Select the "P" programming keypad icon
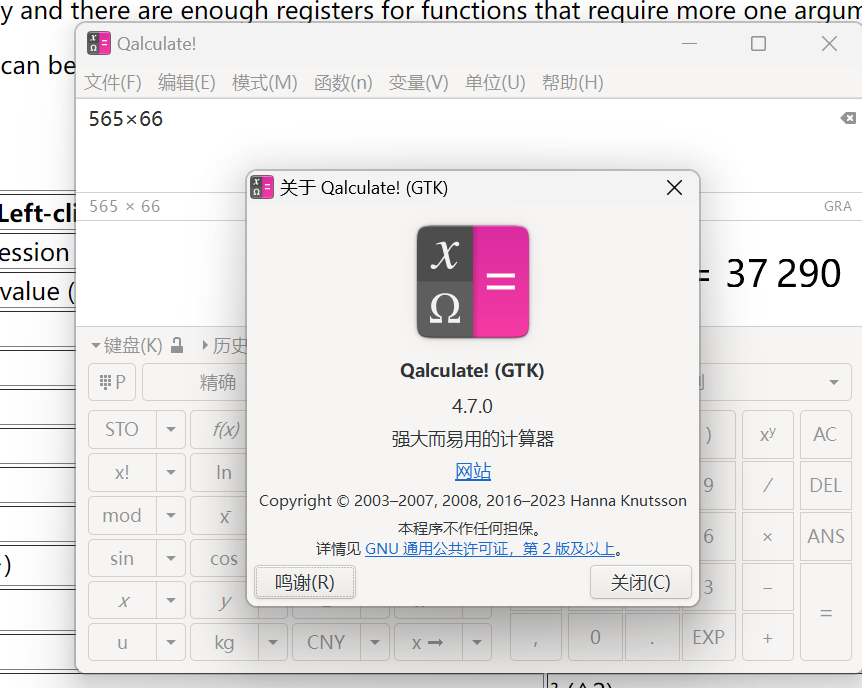This screenshot has width=862, height=688. (111, 381)
